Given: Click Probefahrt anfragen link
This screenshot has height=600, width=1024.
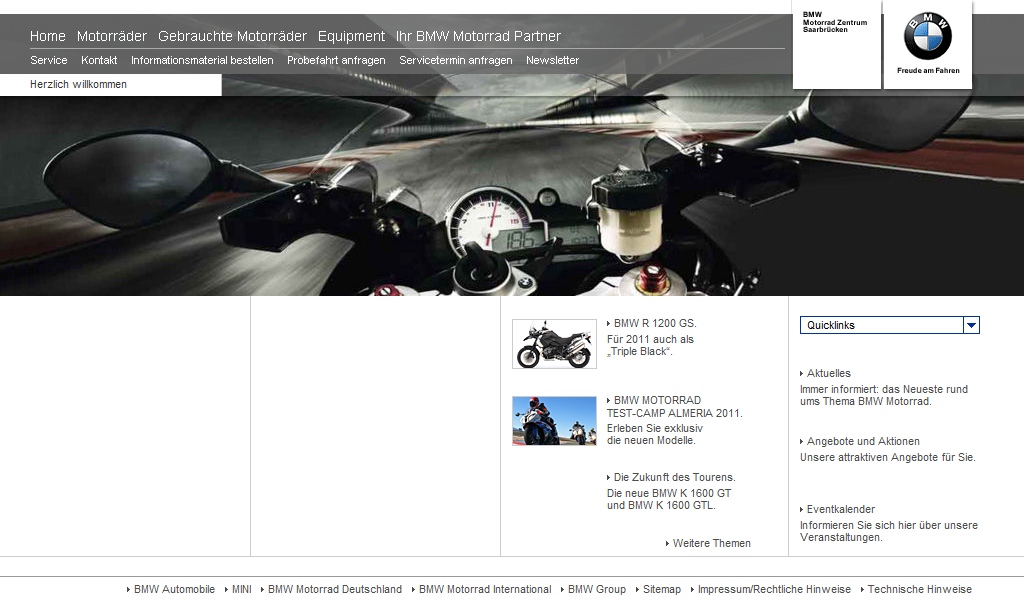Looking at the screenshot, I should [x=336, y=60].
